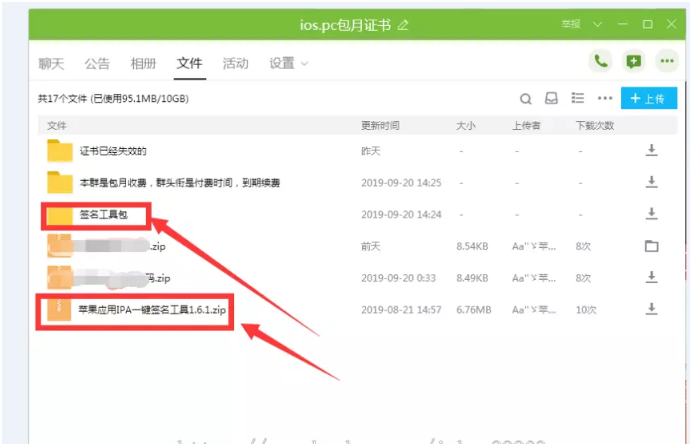Click the 举报 report link
Viewport: 690px width, 444px height.
(x=571, y=23)
